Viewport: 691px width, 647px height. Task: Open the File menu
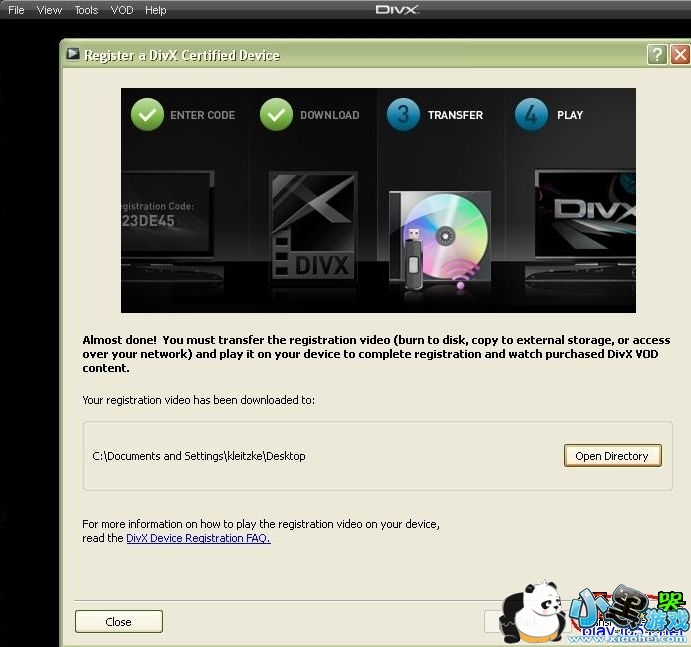(x=16, y=10)
